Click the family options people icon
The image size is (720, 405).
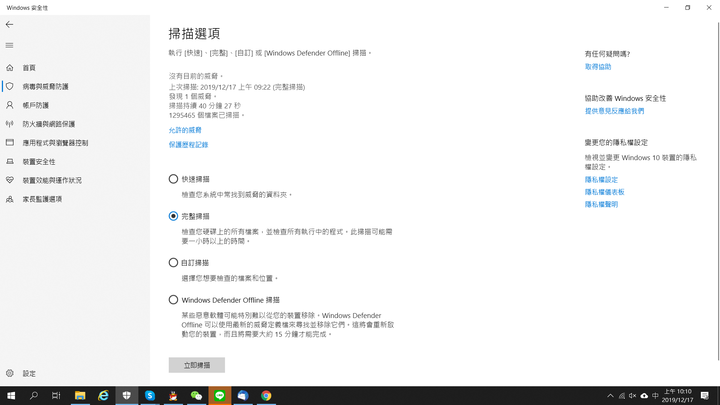point(10,199)
